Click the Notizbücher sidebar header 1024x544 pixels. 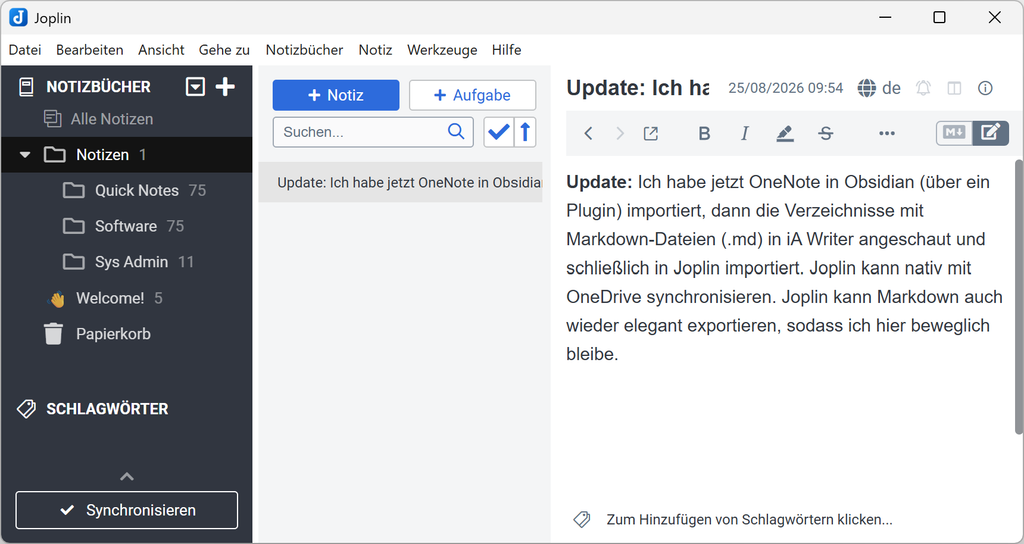pyautogui.click(x=98, y=87)
